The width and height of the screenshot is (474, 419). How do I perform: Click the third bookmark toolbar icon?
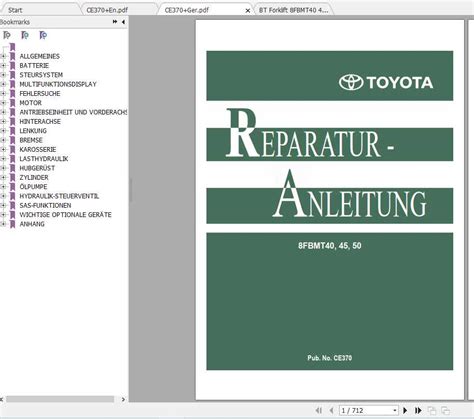coord(43,35)
